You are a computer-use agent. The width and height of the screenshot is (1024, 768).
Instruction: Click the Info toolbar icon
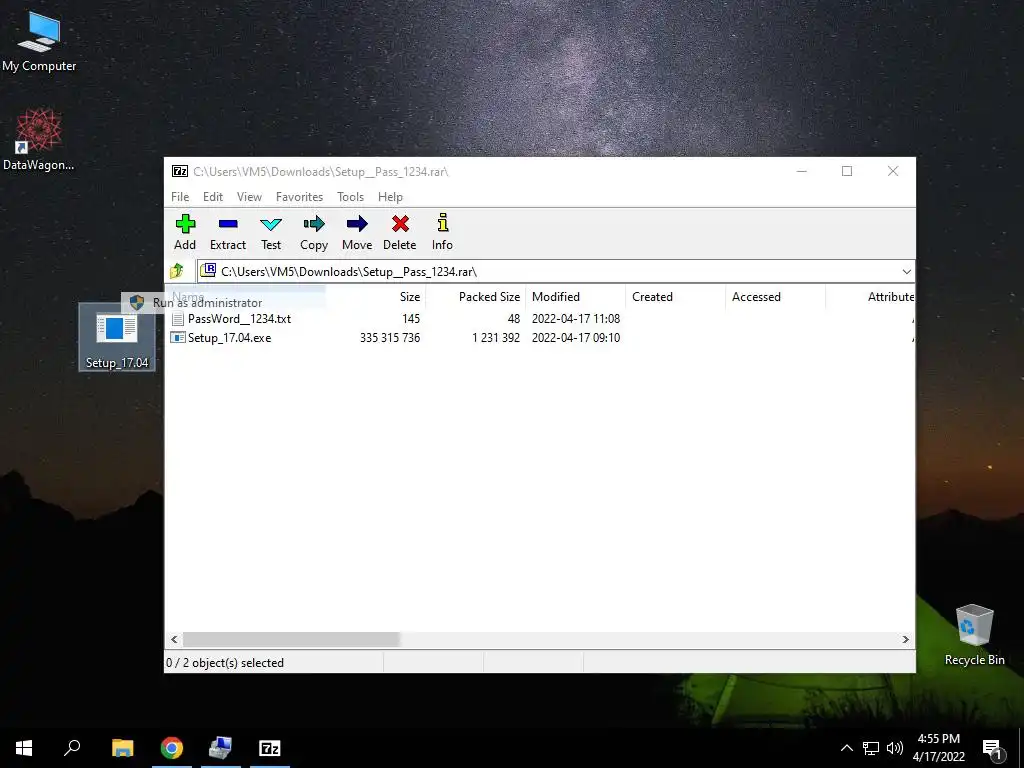click(443, 223)
